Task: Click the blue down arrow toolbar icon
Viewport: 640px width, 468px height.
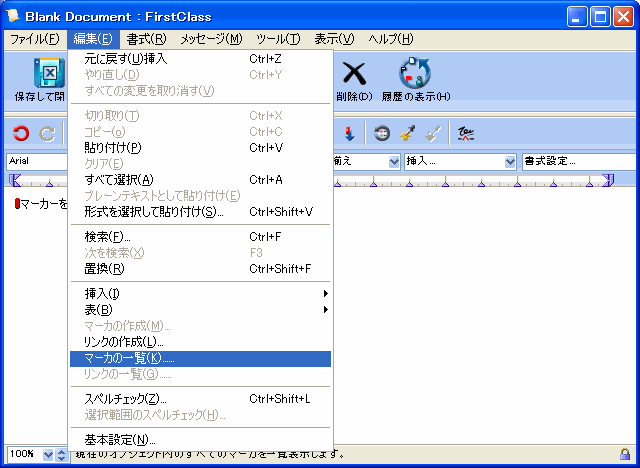Action: tap(349, 133)
